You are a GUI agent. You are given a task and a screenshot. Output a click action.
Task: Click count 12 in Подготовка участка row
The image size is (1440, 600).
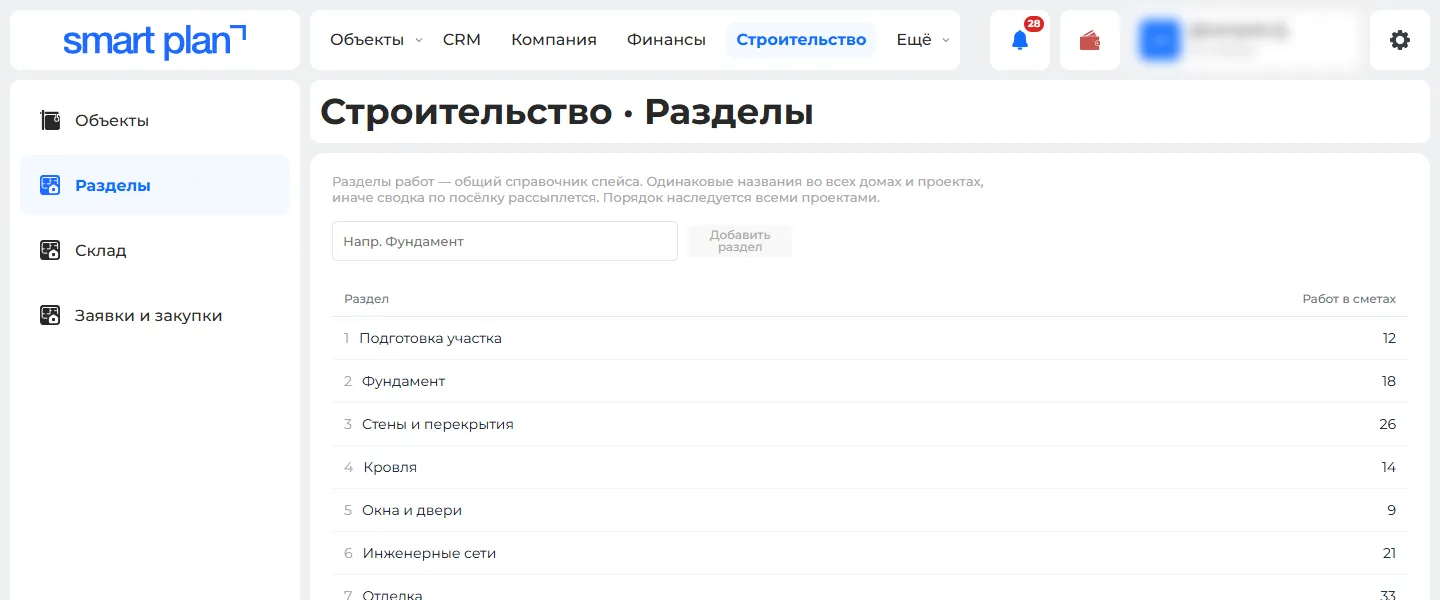point(1389,338)
